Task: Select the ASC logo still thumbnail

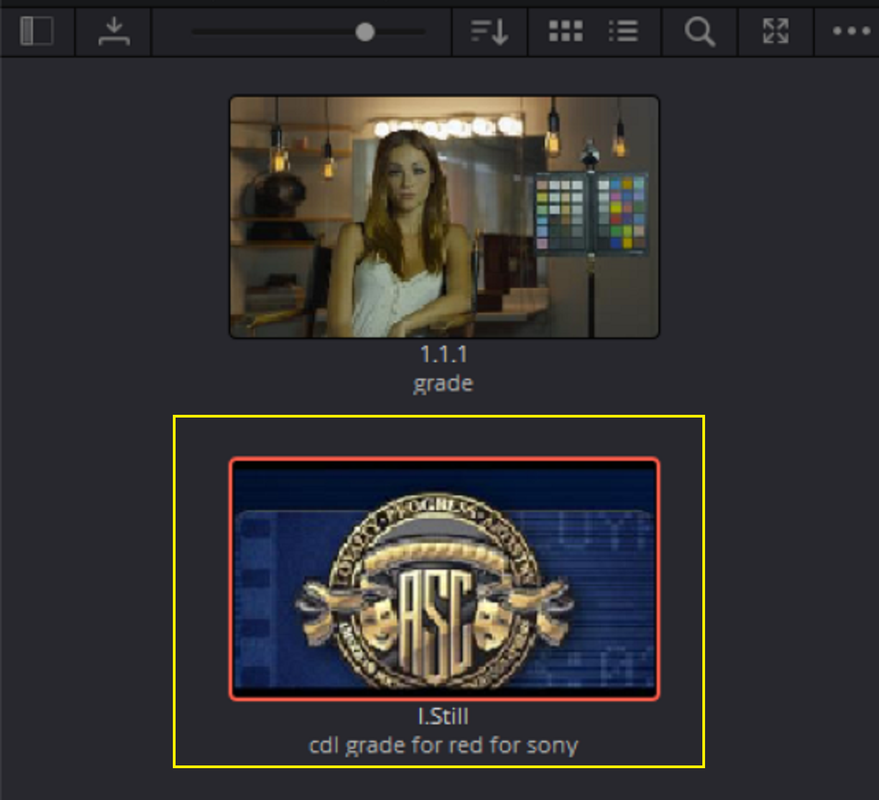Action: (444, 579)
